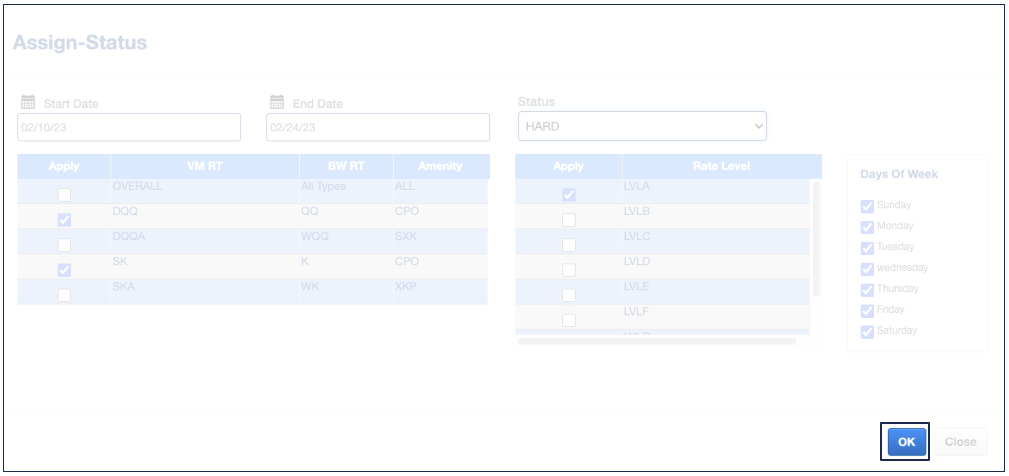Untick wednesday in Days Of Week
This screenshot has height=476, width=1009.
point(867,268)
